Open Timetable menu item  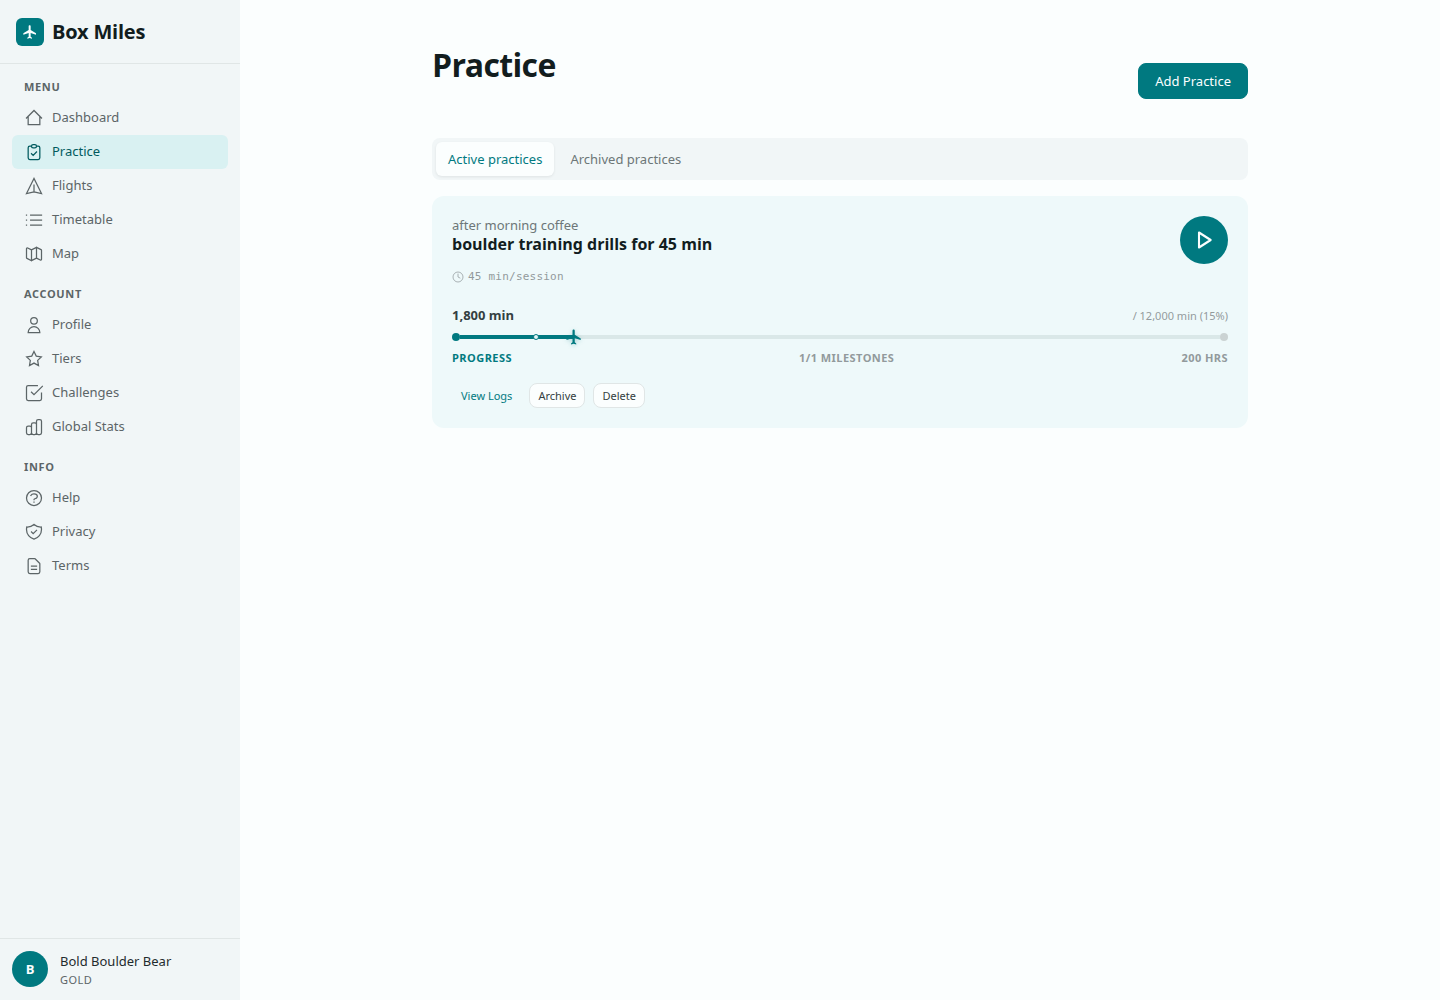(x=120, y=220)
